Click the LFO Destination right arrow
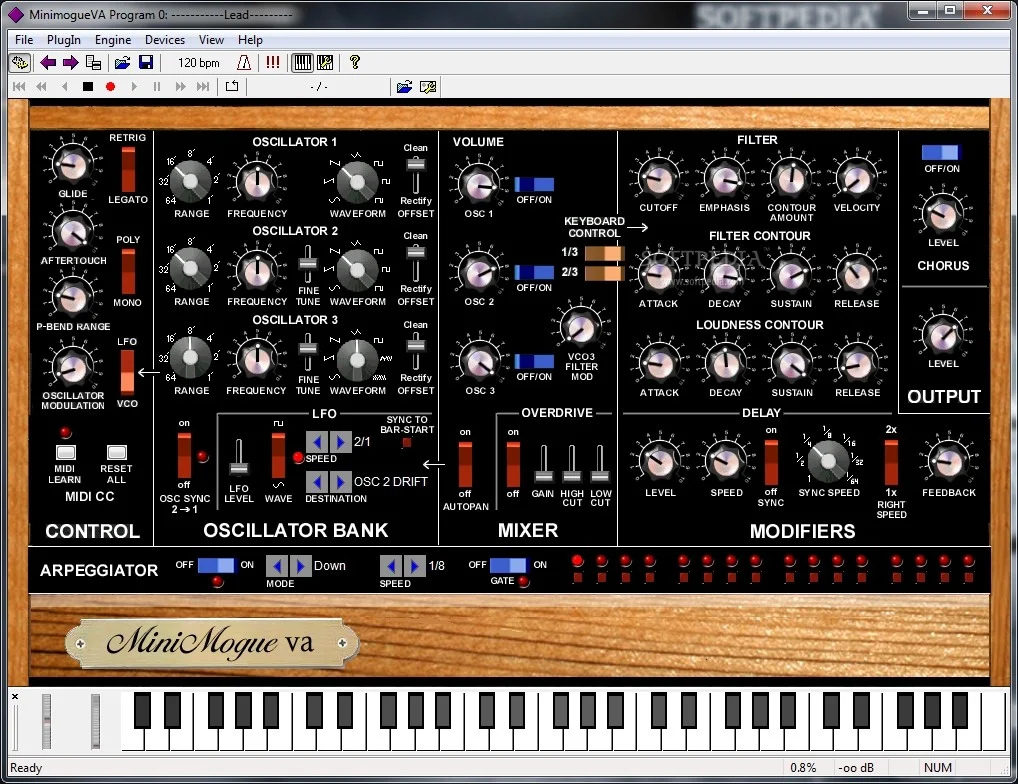 click(x=341, y=482)
